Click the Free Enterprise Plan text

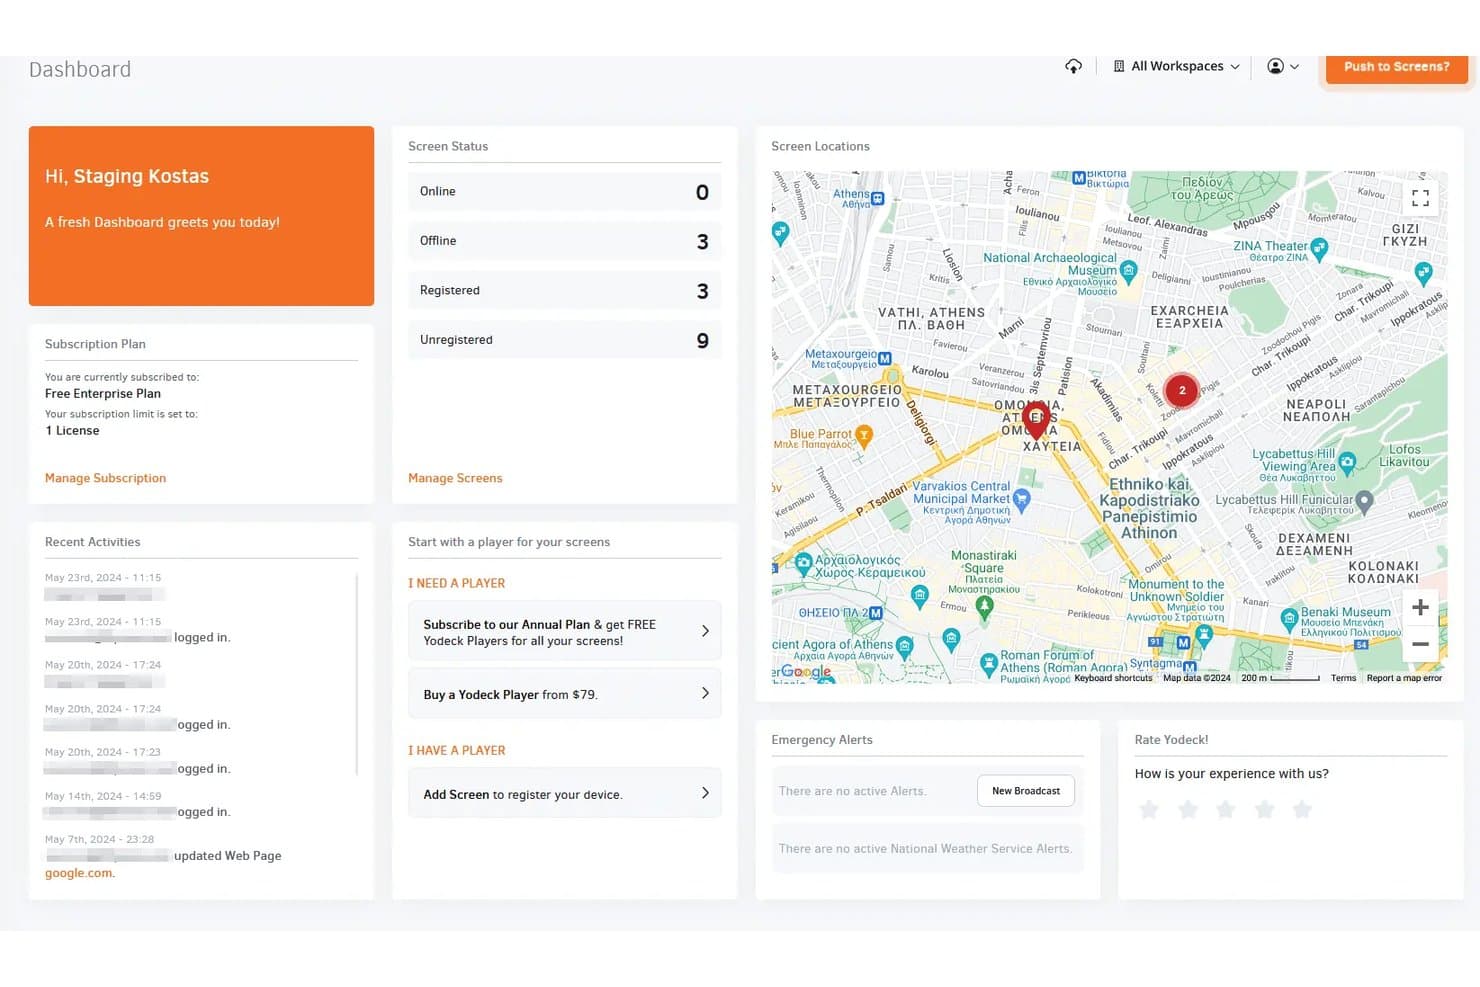[x=103, y=394]
